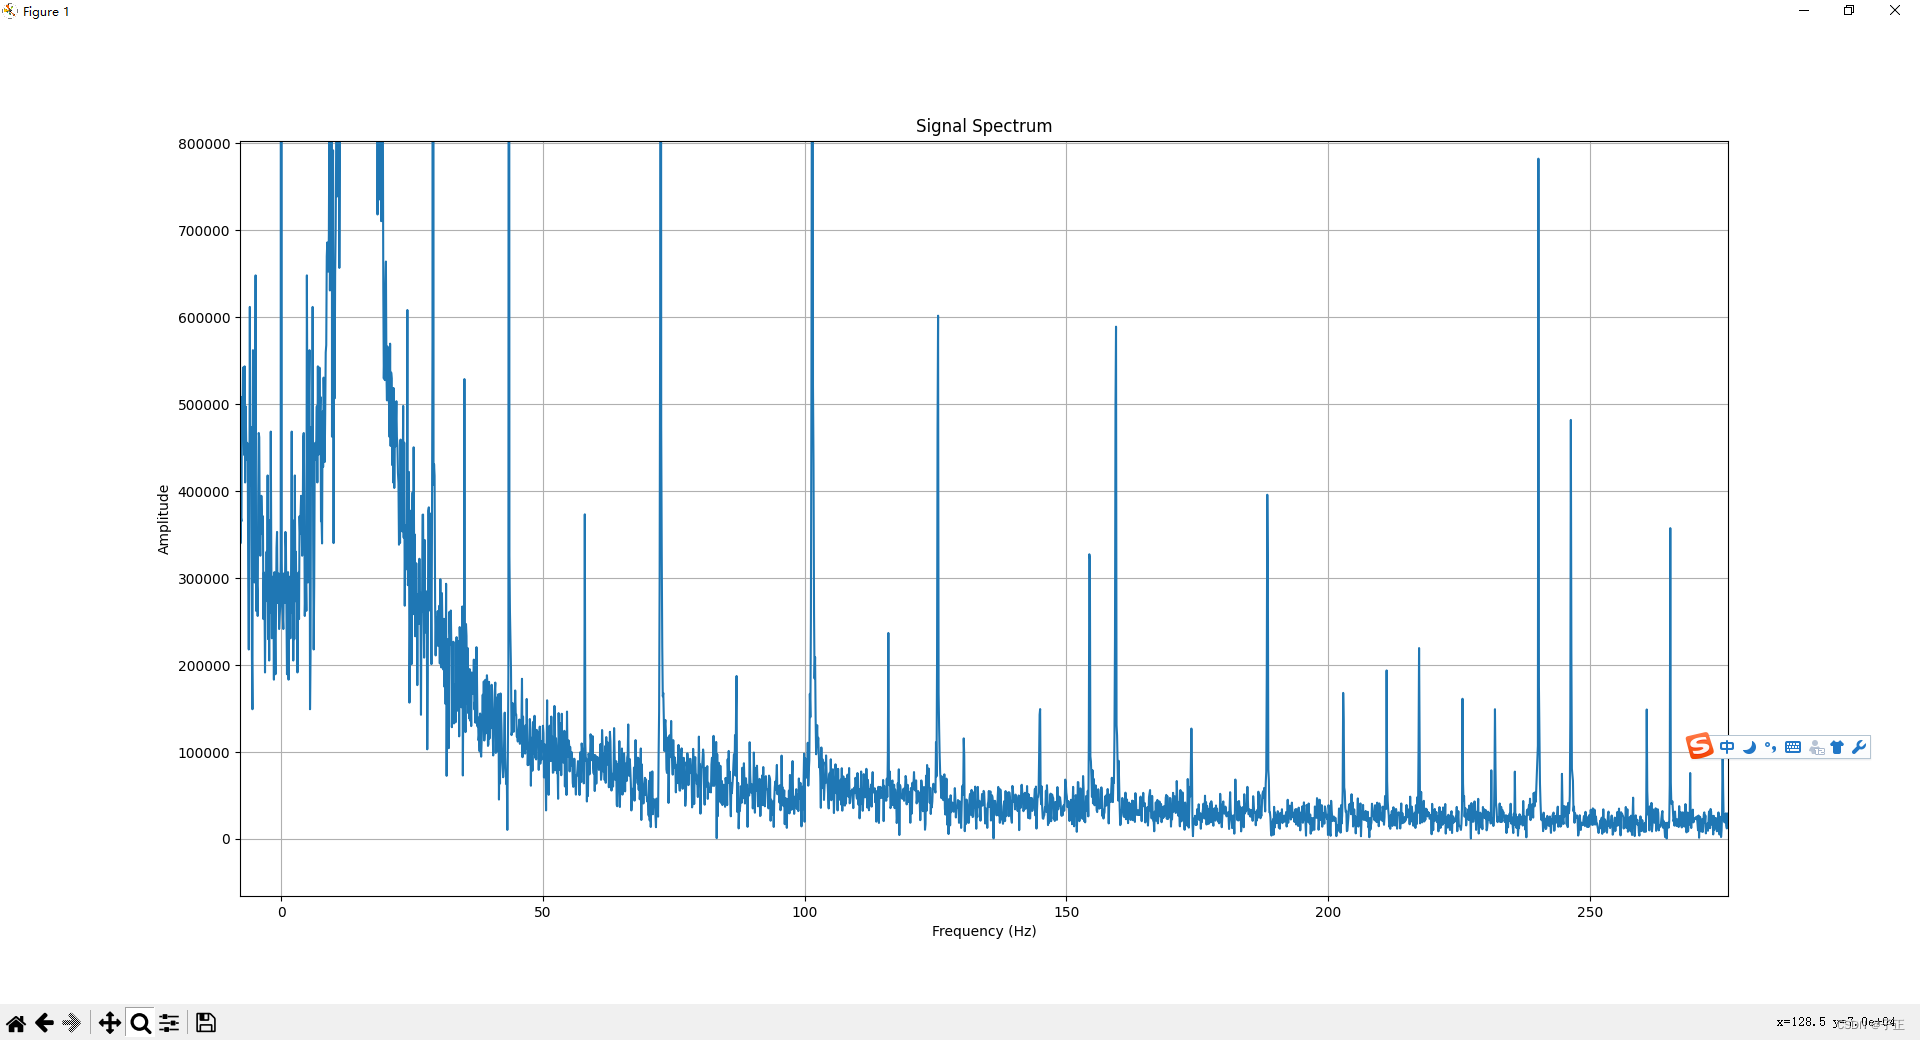Minimize the Figure 1 window
This screenshot has height=1040, width=1920.
coord(1804,11)
